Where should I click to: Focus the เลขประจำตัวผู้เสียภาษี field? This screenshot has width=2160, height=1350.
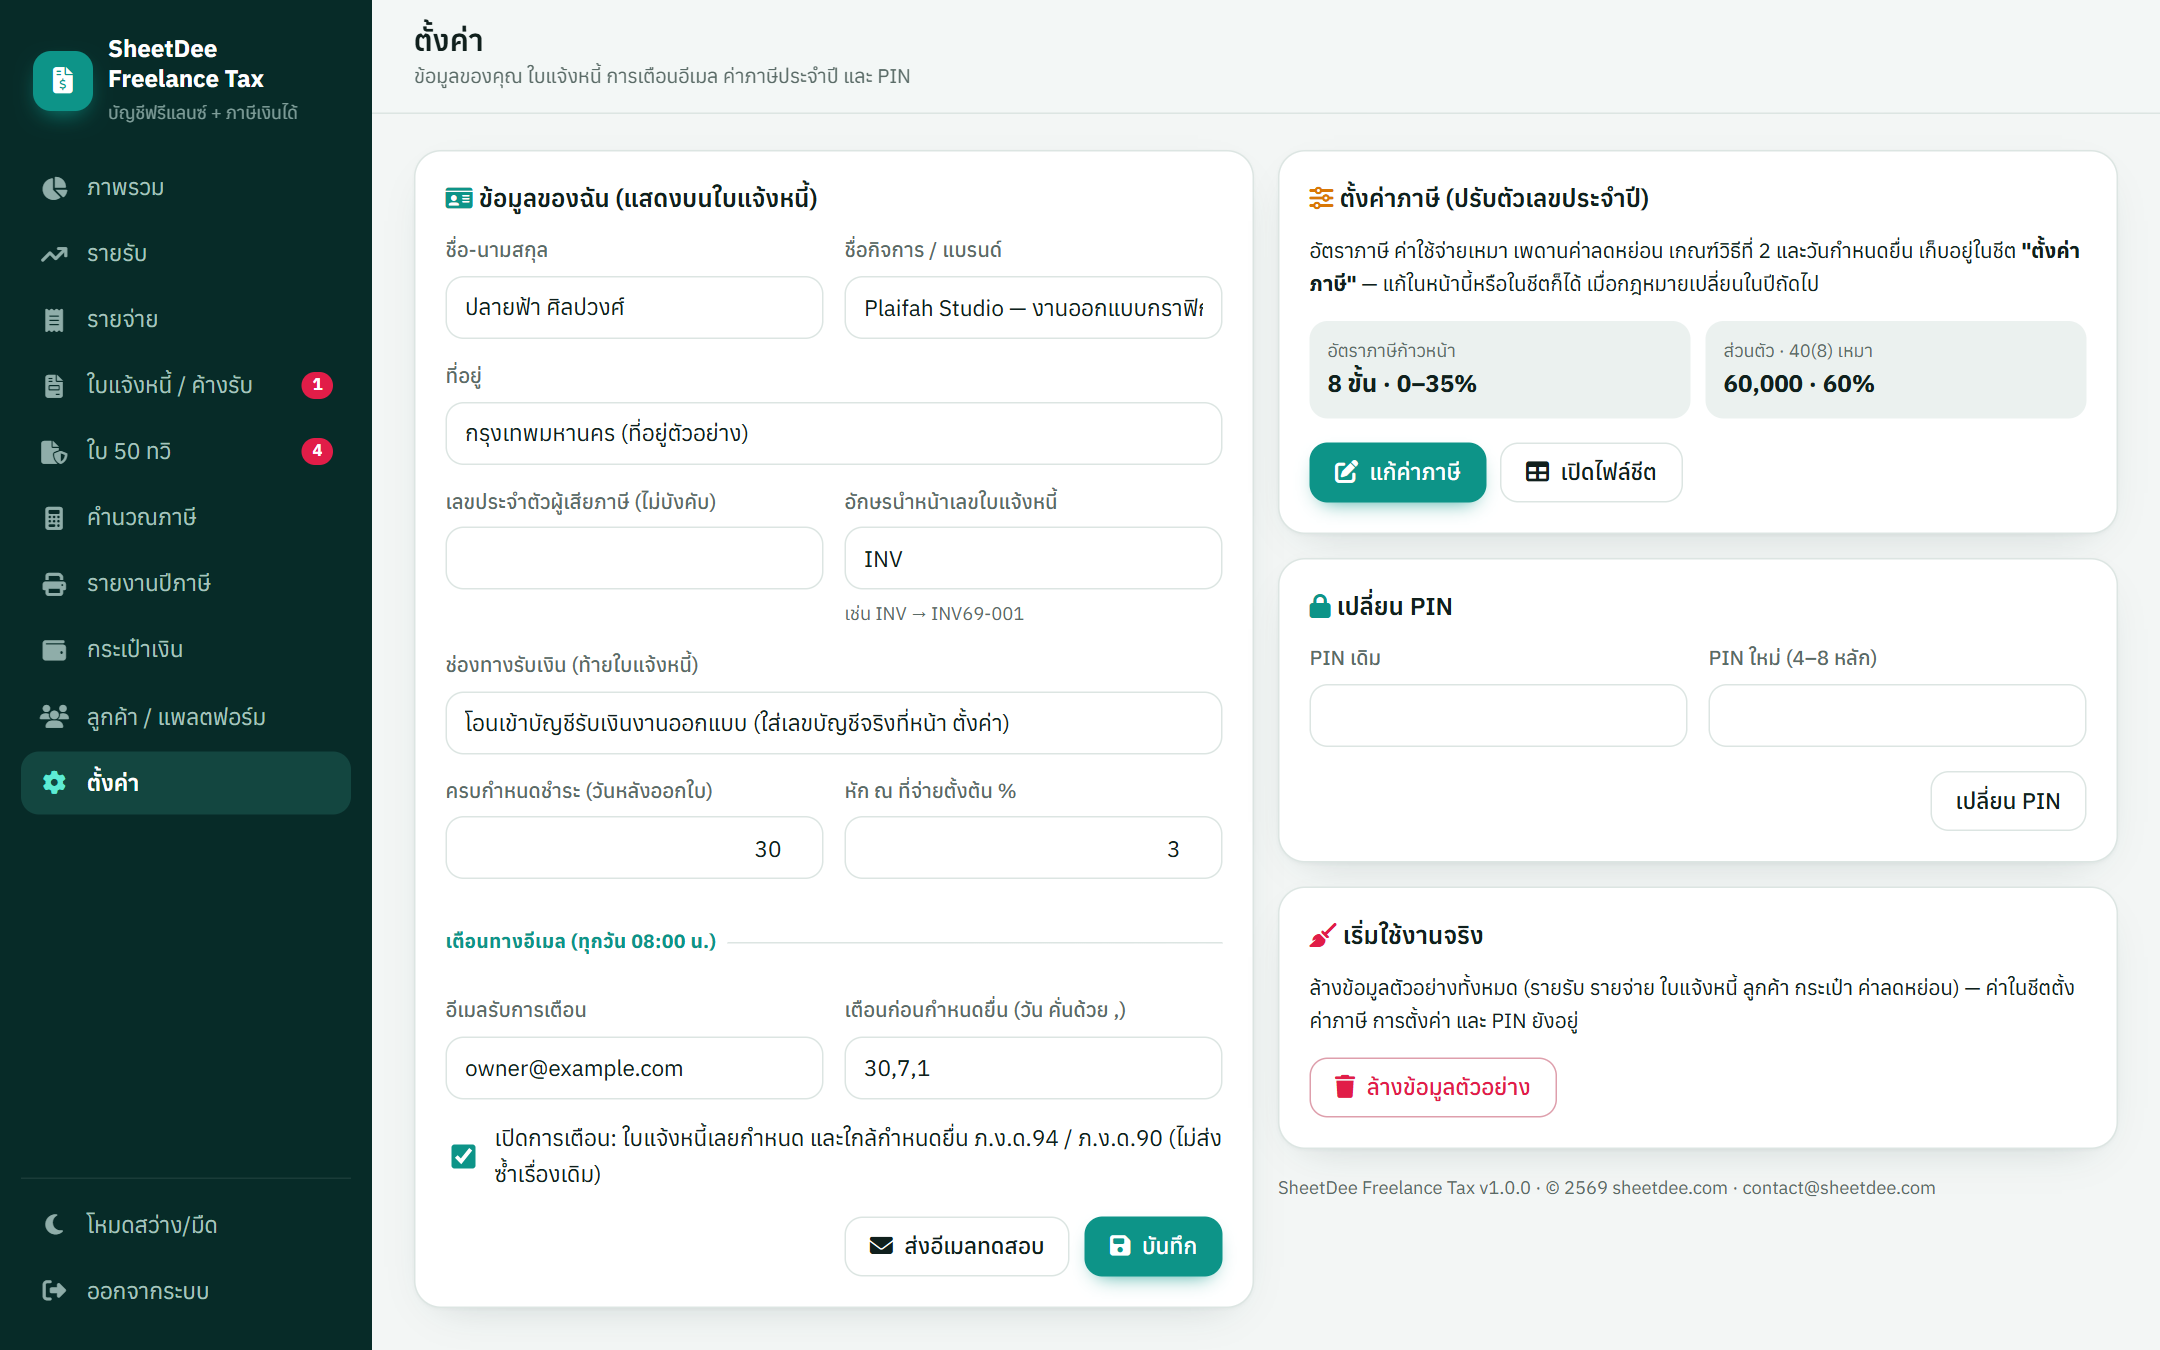click(634, 558)
